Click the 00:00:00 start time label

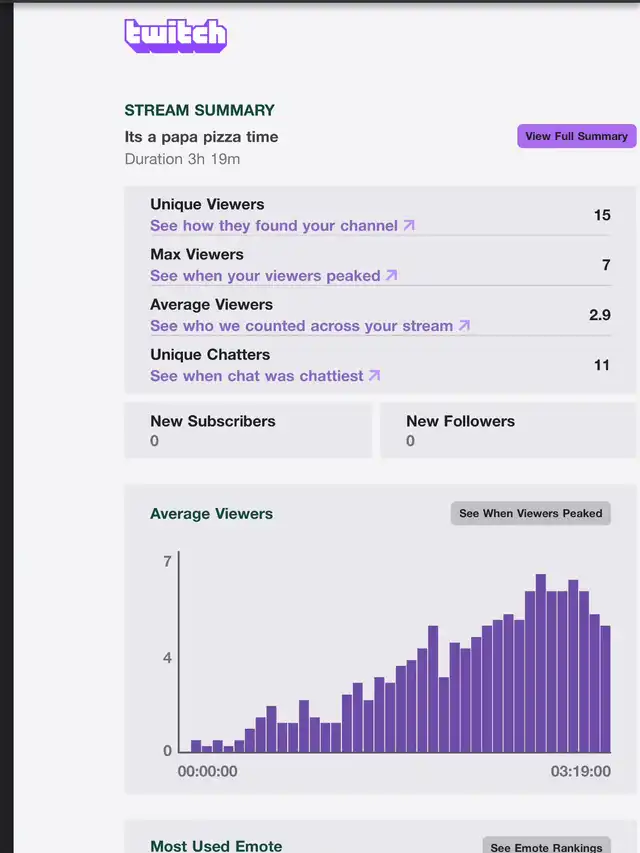(208, 772)
